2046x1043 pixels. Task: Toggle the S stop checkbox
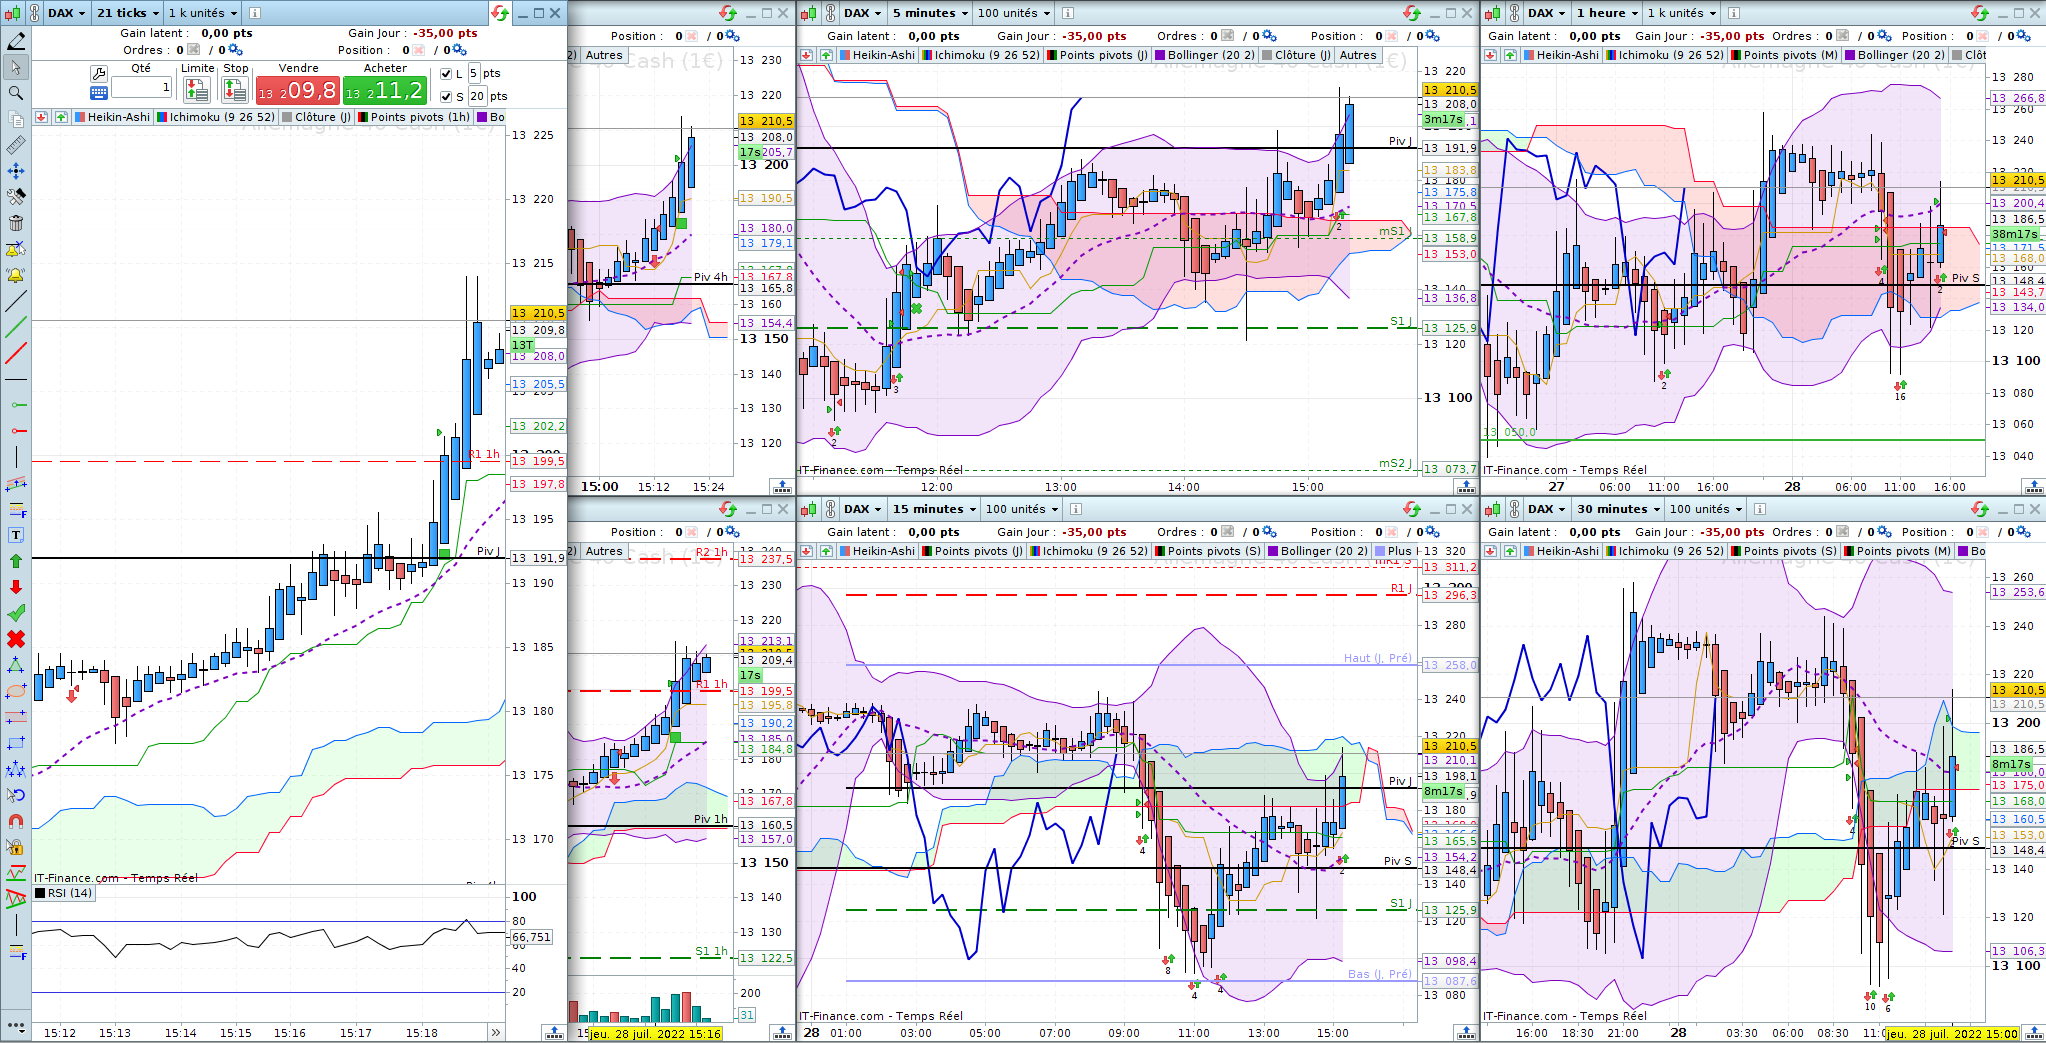[x=446, y=97]
